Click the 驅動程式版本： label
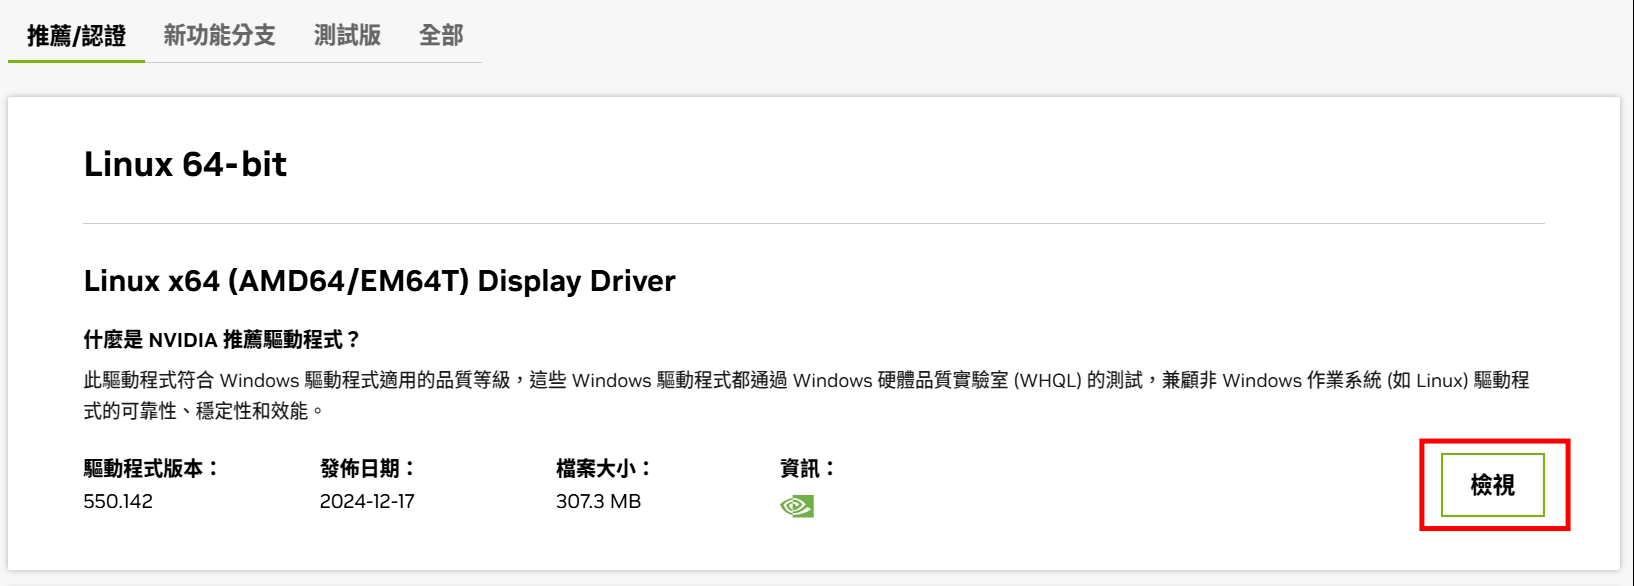The height and width of the screenshot is (586, 1634). tap(151, 468)
